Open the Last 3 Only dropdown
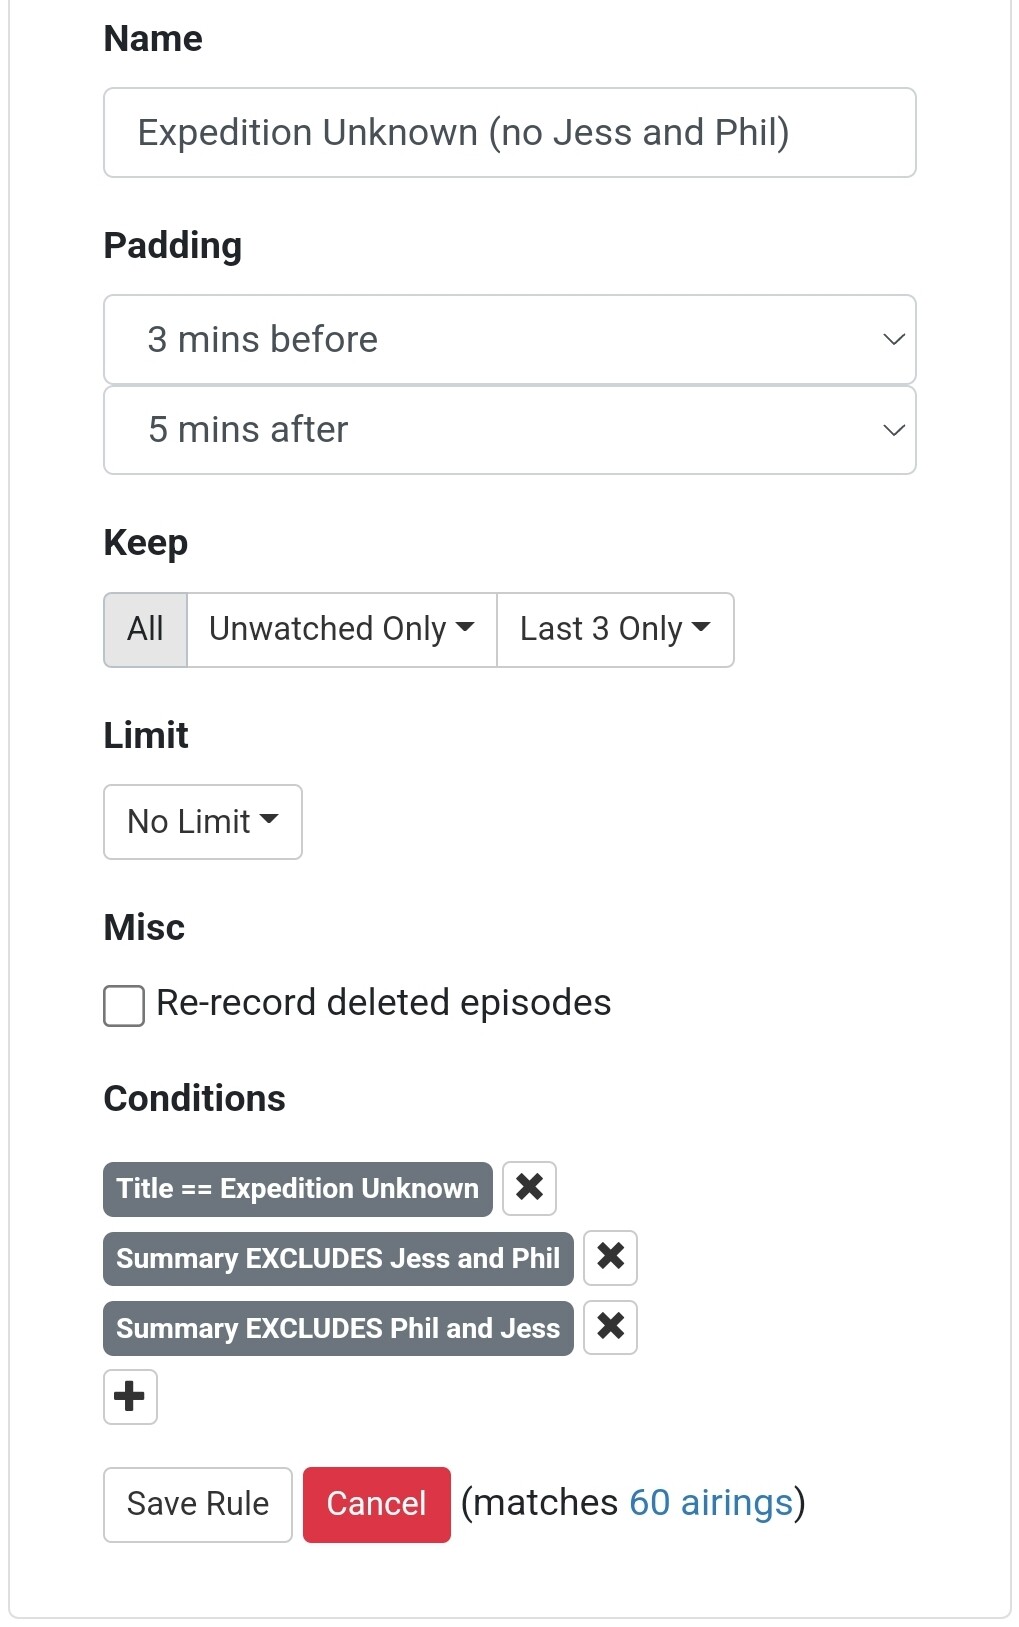1019x1627 pixels. 615,629
